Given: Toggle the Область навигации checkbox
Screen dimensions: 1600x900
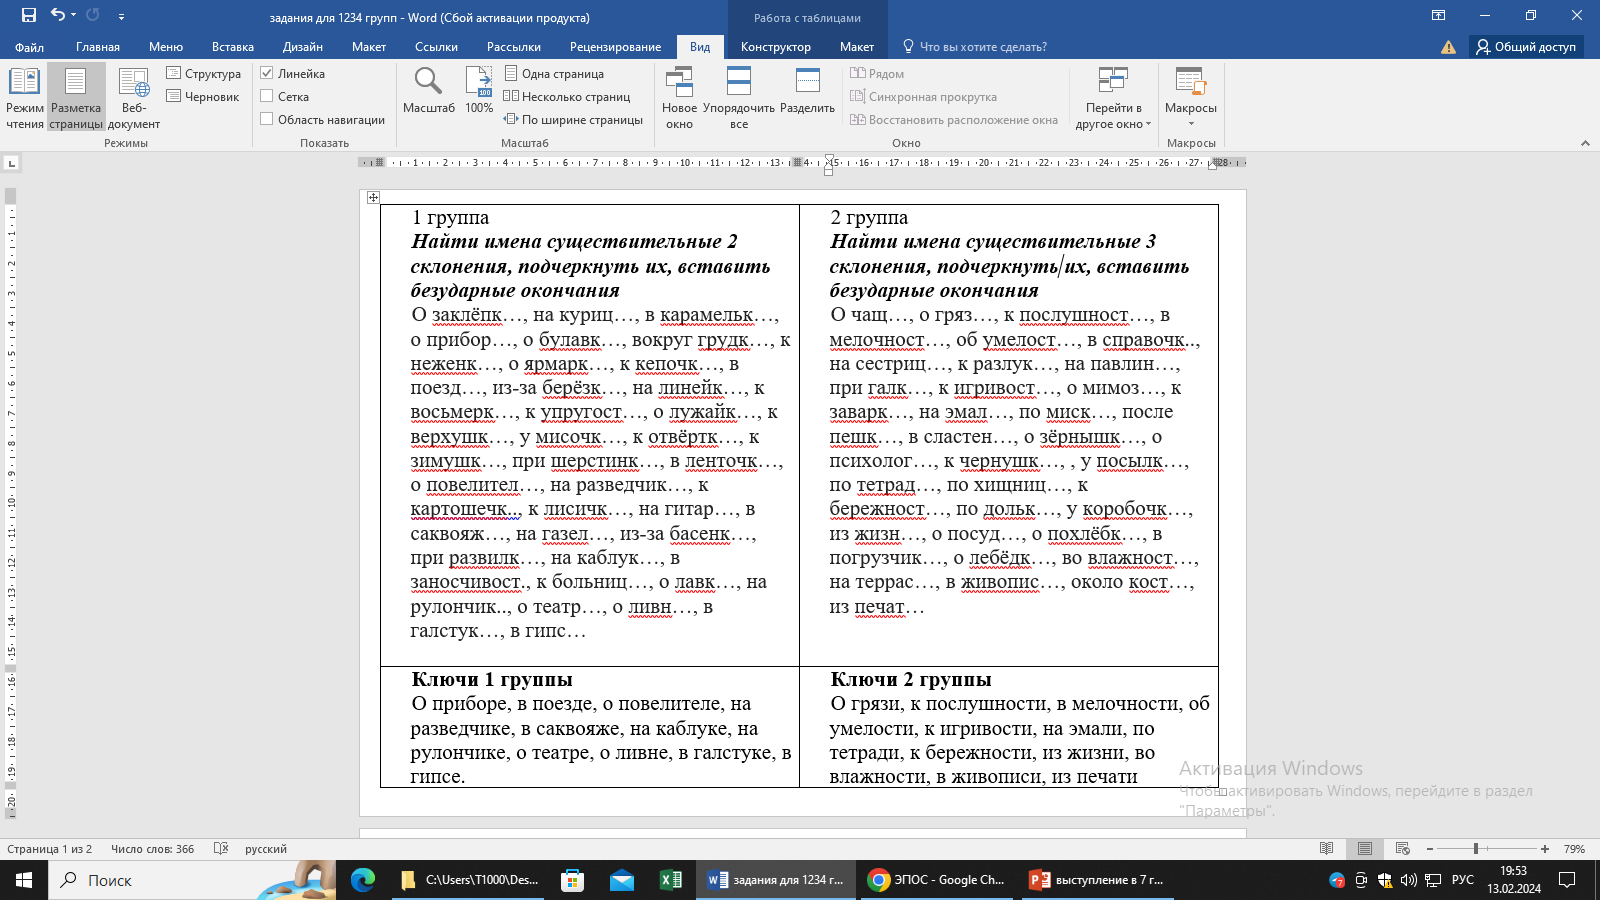Looking at the screenshot, I should coord(267,119).
